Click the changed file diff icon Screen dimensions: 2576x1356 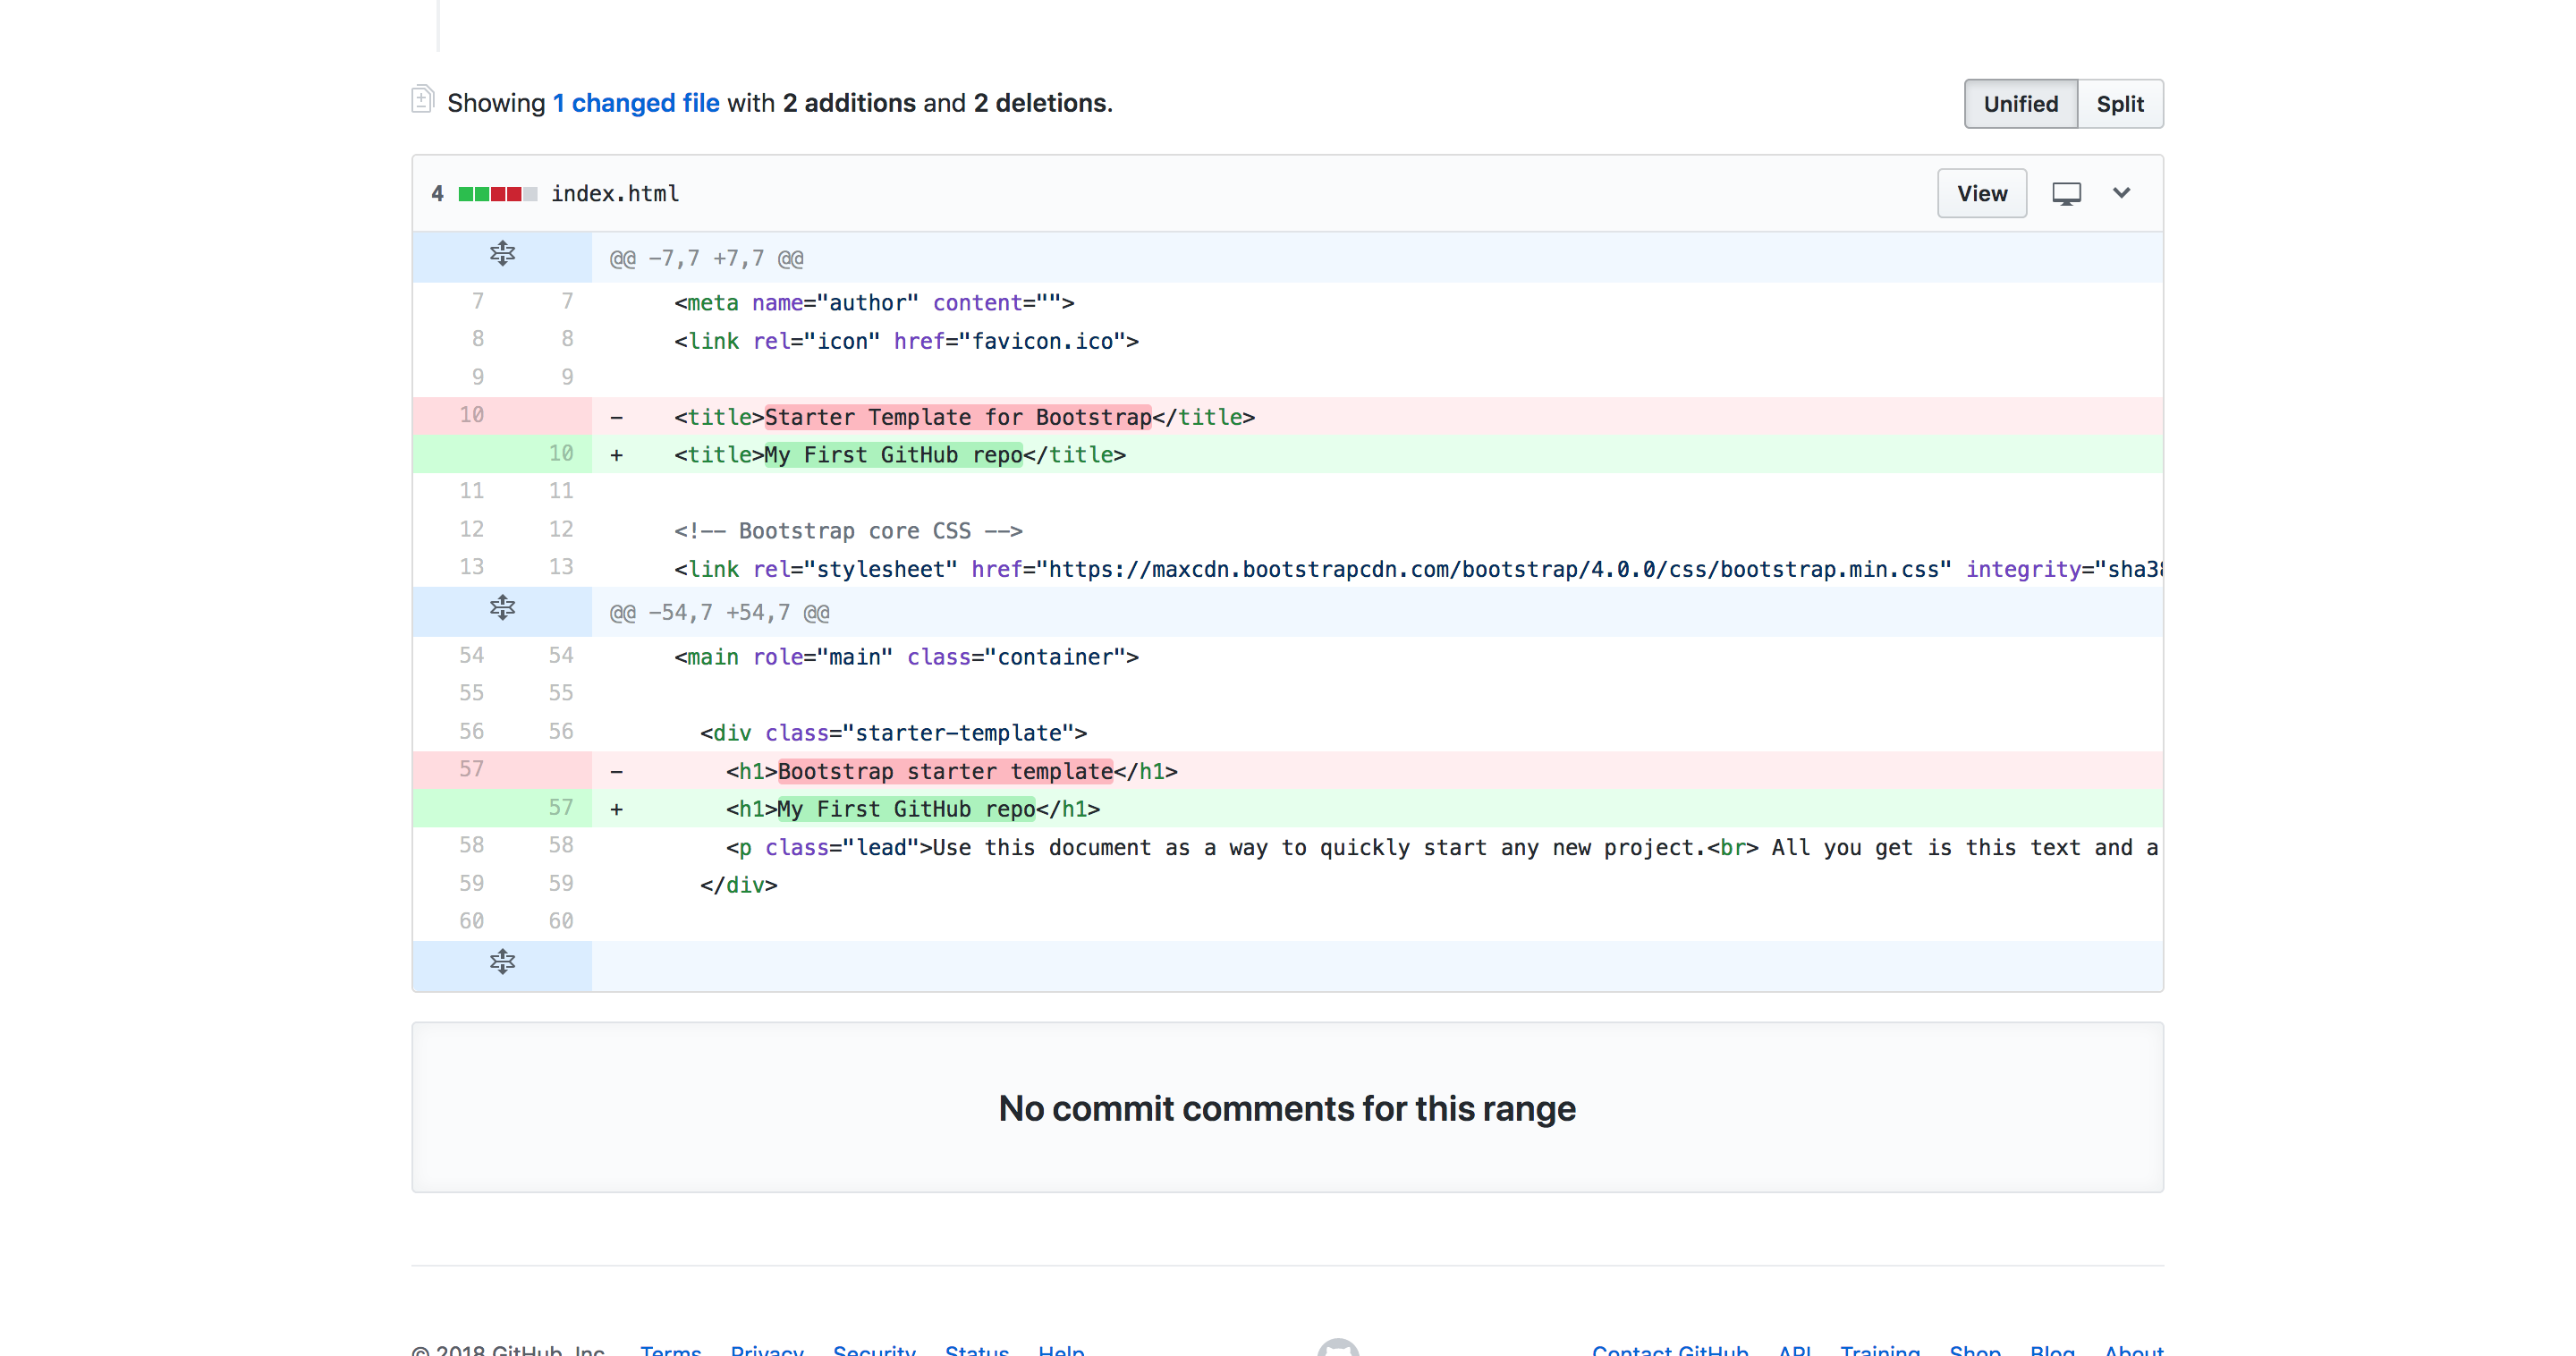click(422, 100)
